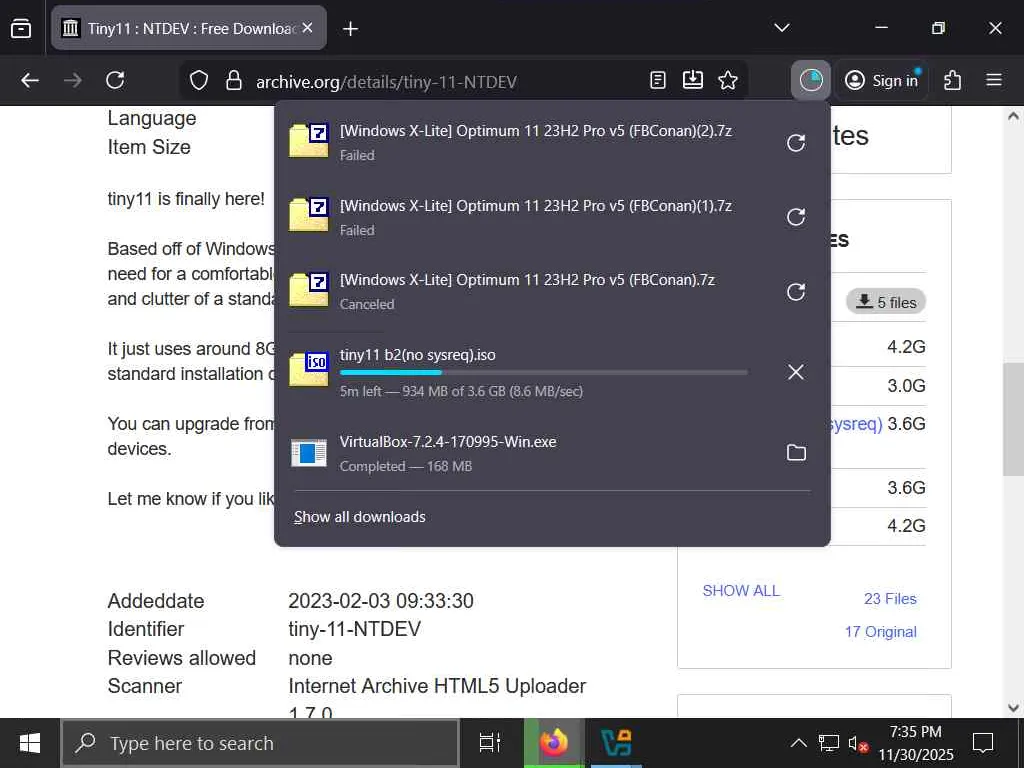Show VirtualBox installer in folder
This screenshot has width=1024, height=768.
pos(795,453)
